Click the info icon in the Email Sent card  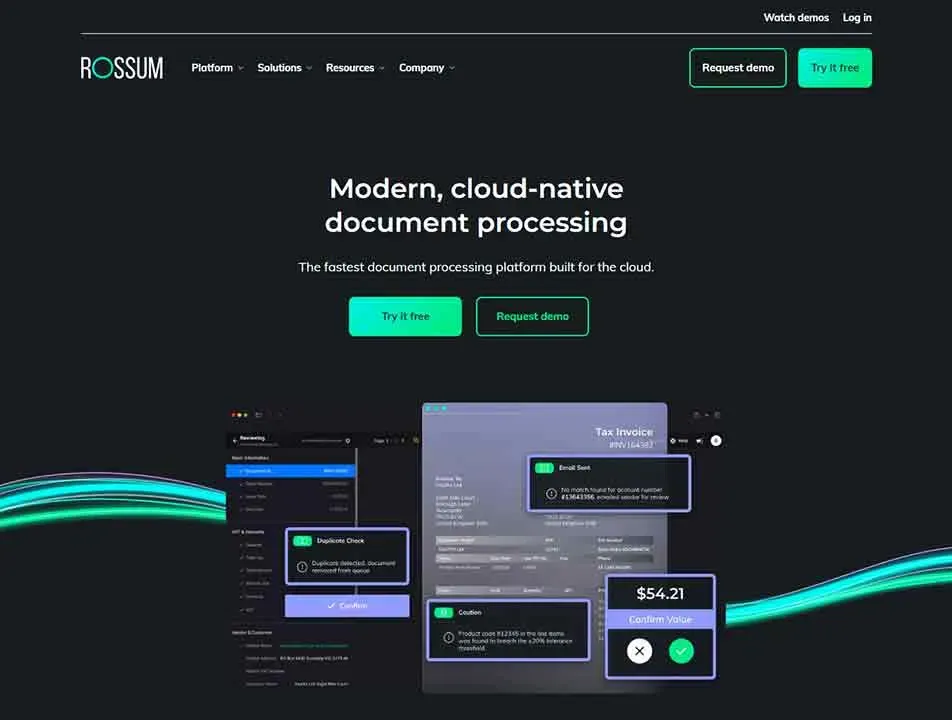coord(551,494)
